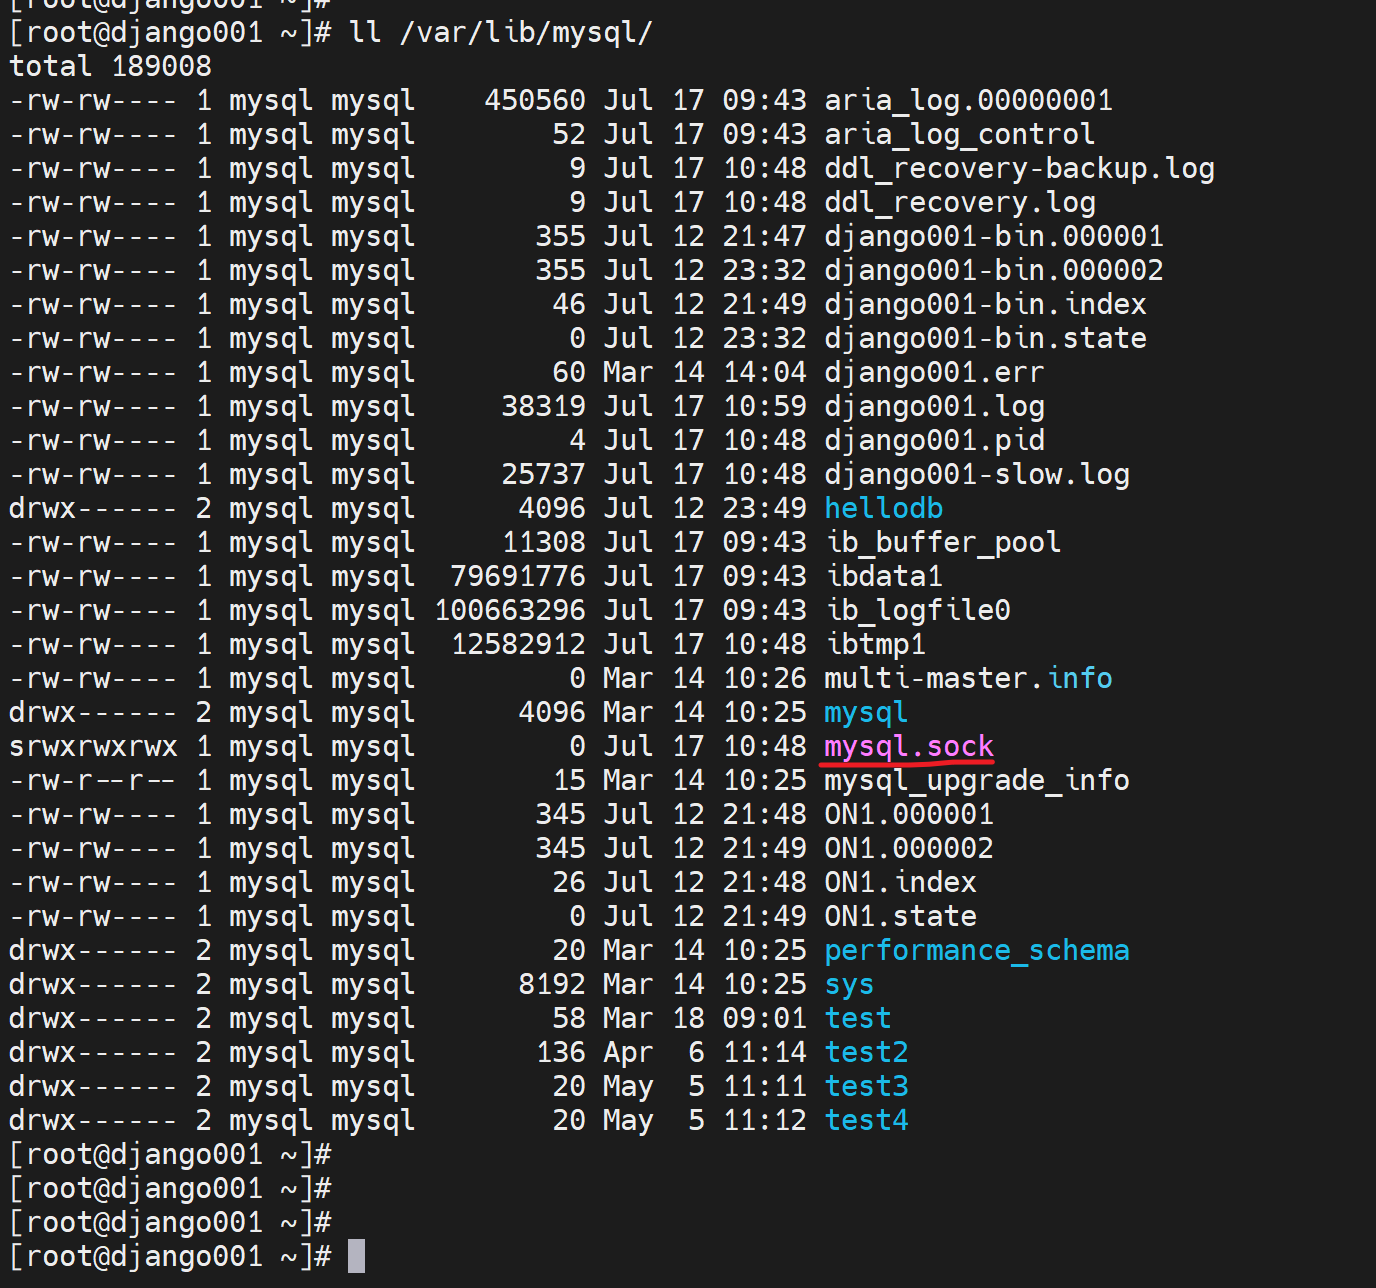Click the underlined mysql.sock file name
Viewport: 1376px width, 1288px height.
tap(908, 747)
